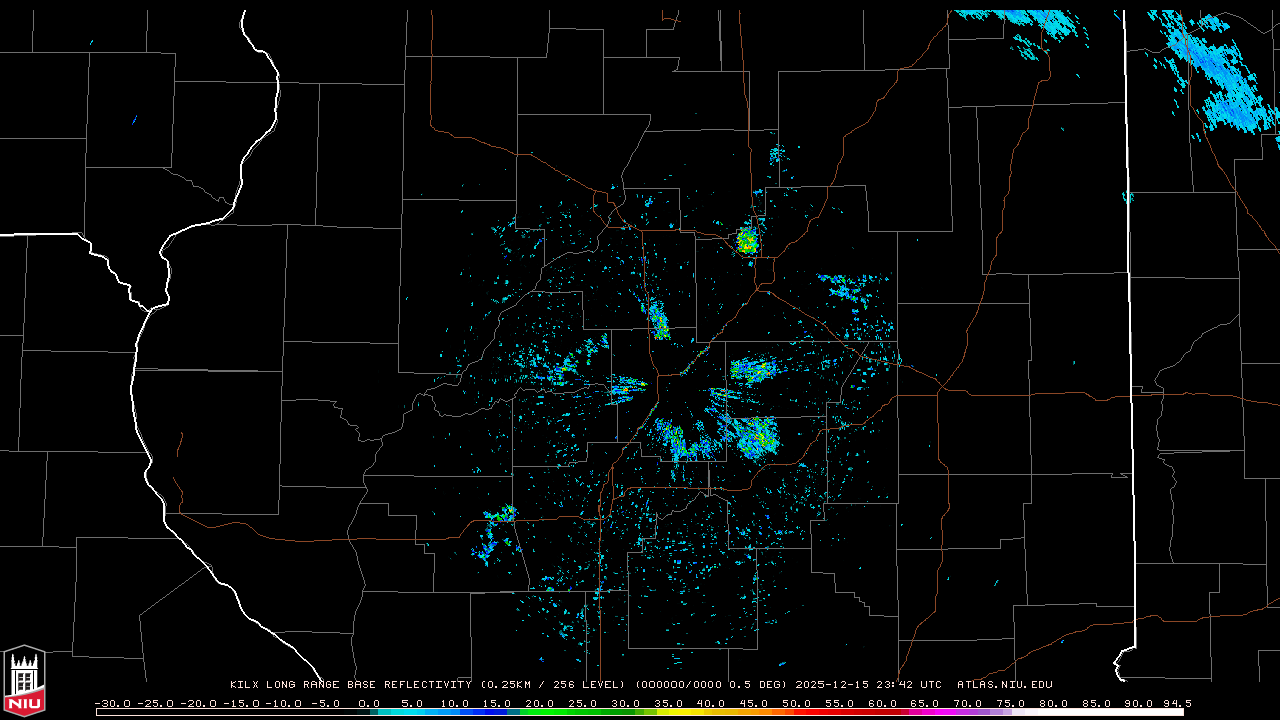Click the 5.0 dBZ cyan section of color scale
The image size is (1280, 720).
click(412, 712)
